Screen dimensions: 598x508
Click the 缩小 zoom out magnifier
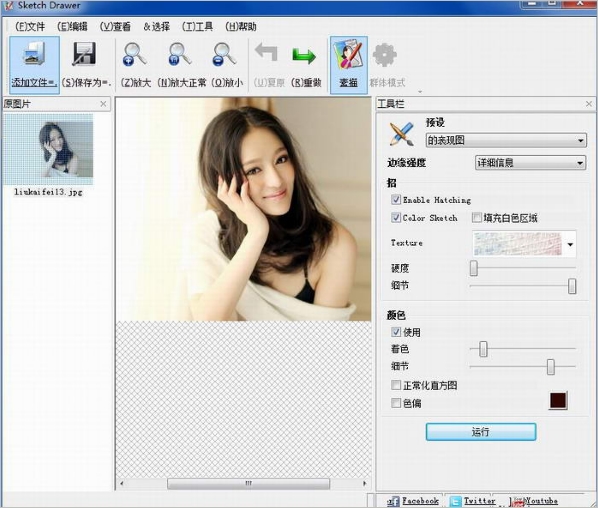pos(225,55)
